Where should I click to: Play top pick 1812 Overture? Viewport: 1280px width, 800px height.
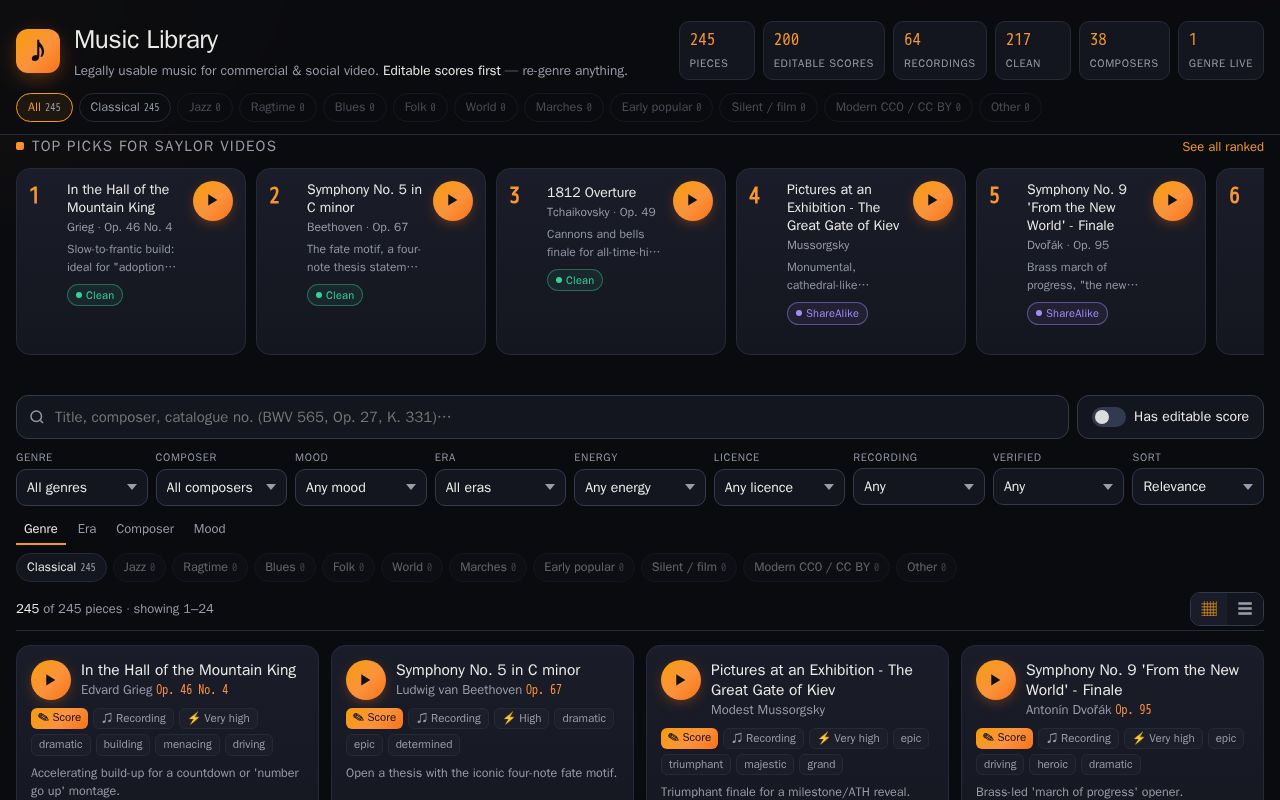coord(693,200)
